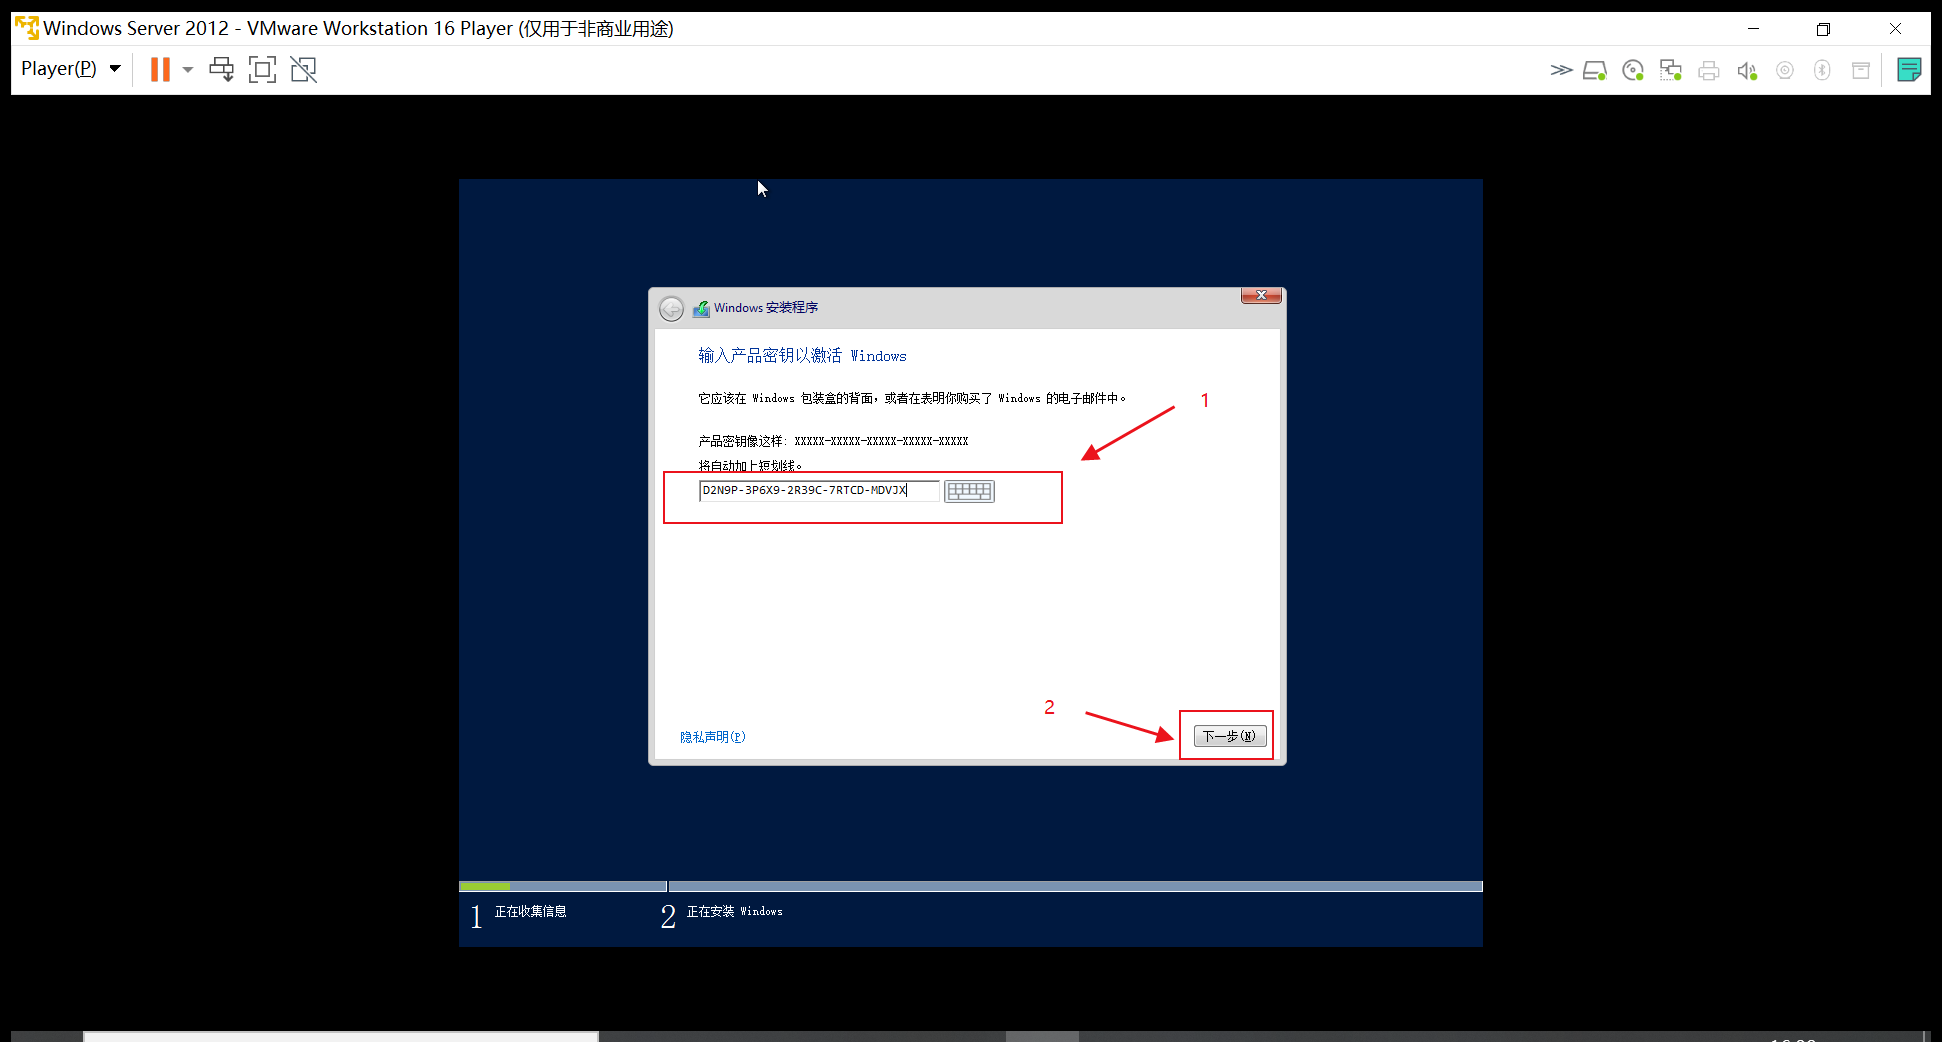Minimize the VMware Player window
The image size is (1942, 1042).
coord(1753,29)
